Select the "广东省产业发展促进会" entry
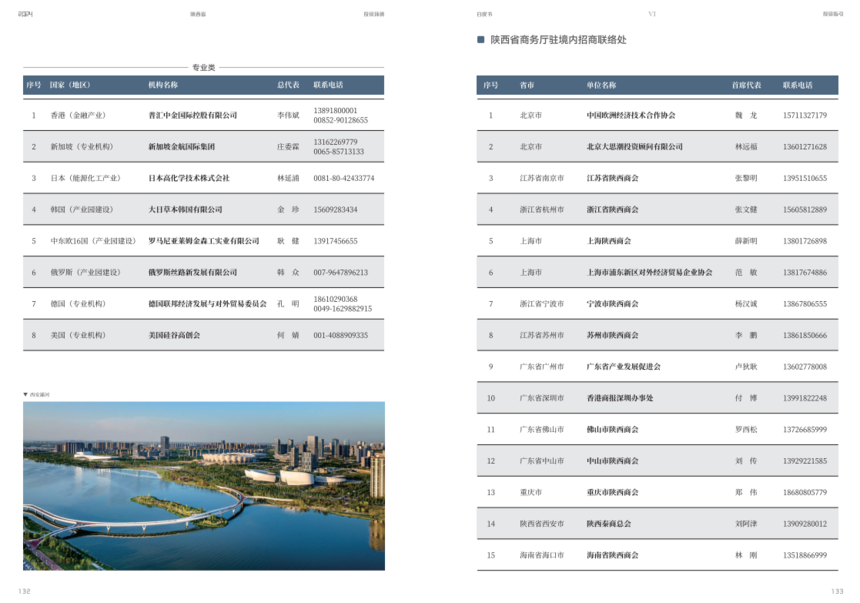The height and width of the screenshot is (603, 860). (x=624, y=366)
